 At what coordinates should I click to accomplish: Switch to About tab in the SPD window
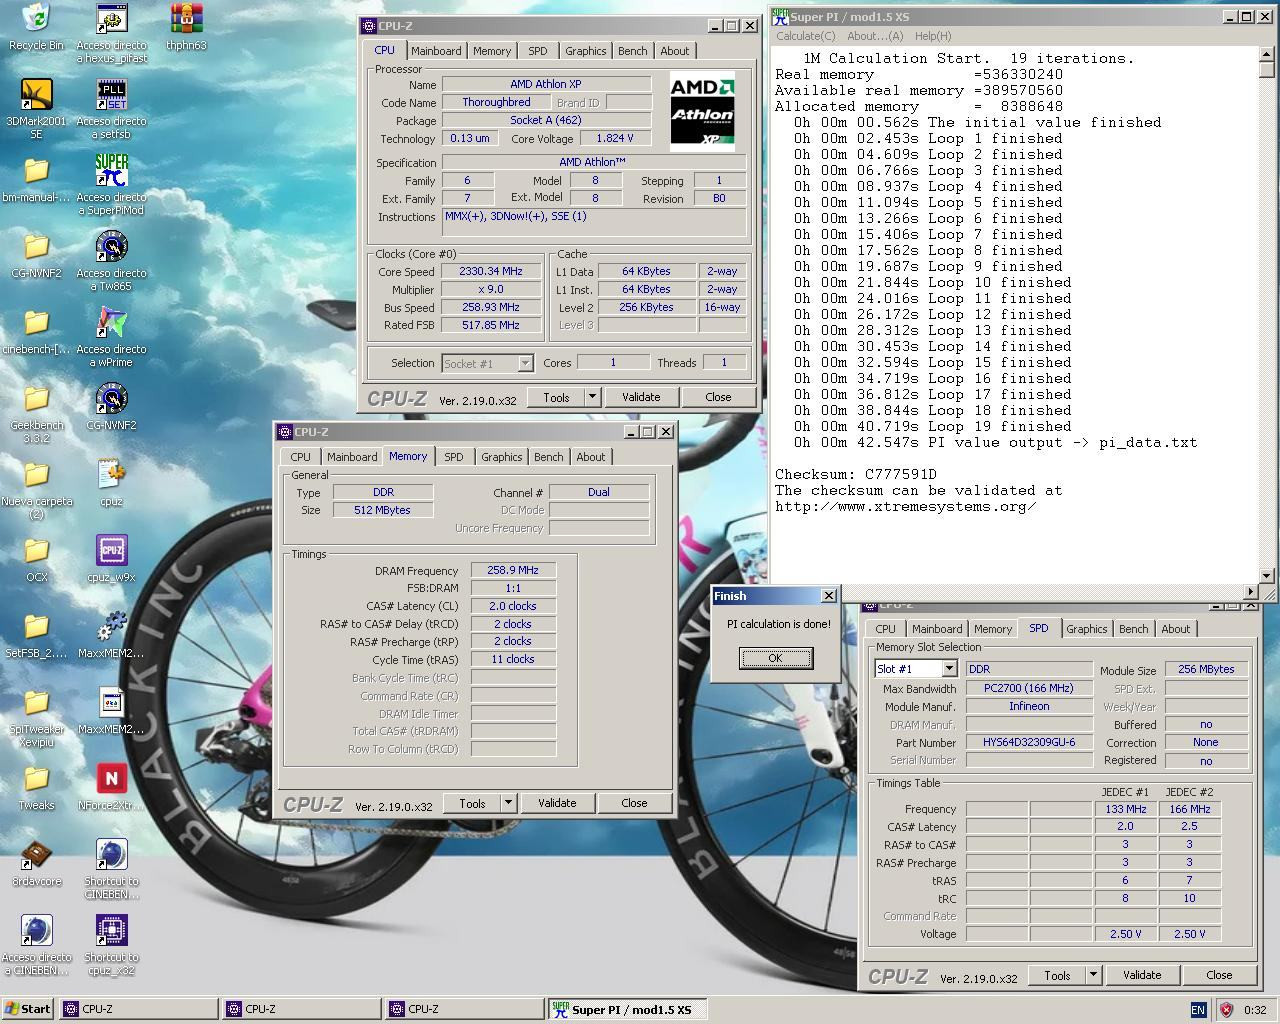coord(1175,629)
